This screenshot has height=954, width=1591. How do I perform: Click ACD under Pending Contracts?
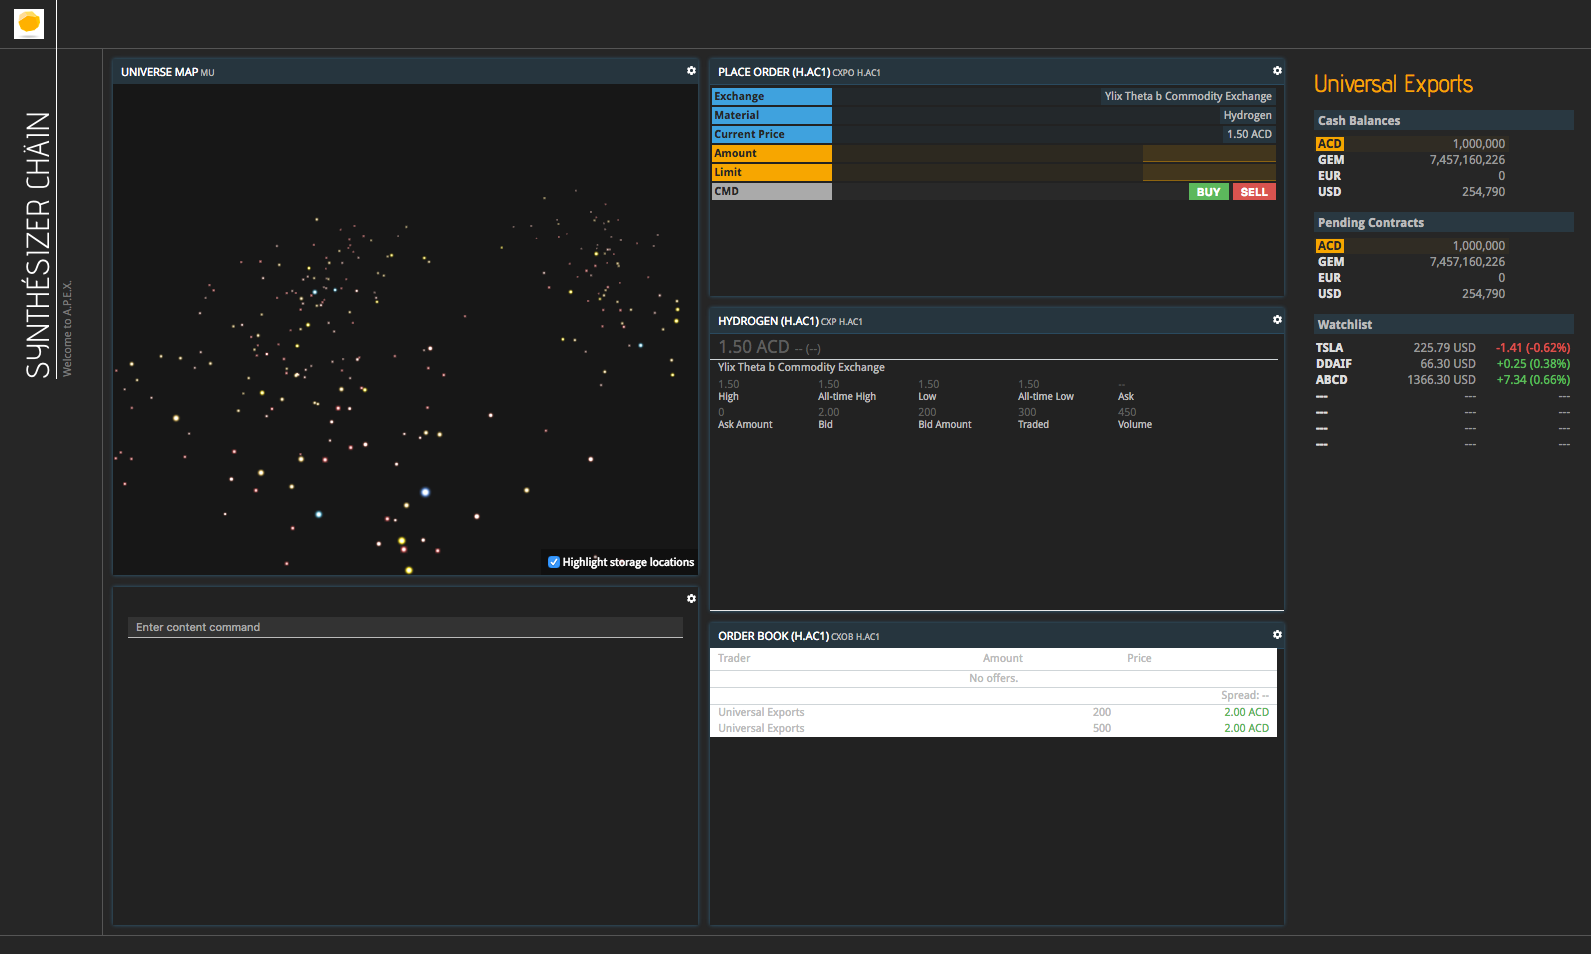(1330, 246)
